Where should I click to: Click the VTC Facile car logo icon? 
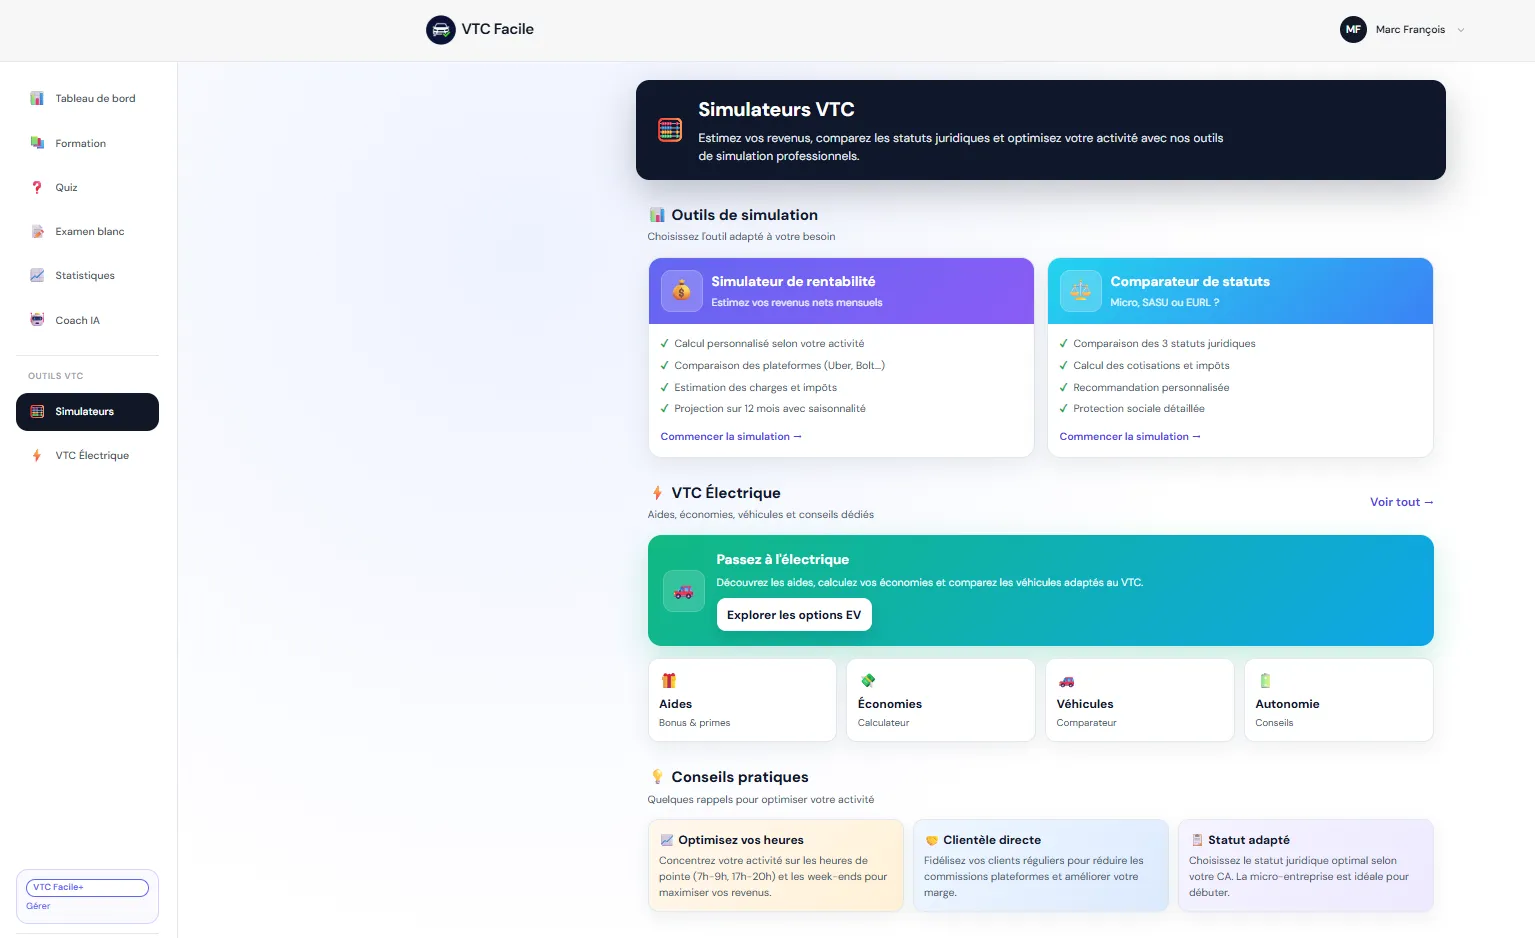pos(440,29)
